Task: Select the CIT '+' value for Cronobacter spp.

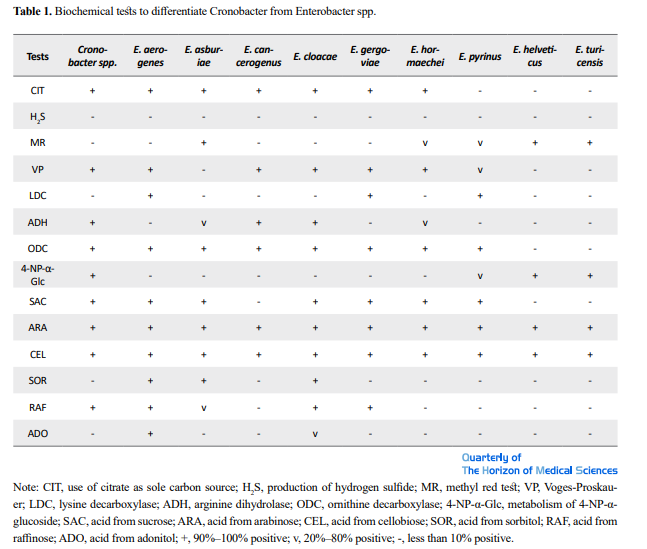Action: click(92, 91)
